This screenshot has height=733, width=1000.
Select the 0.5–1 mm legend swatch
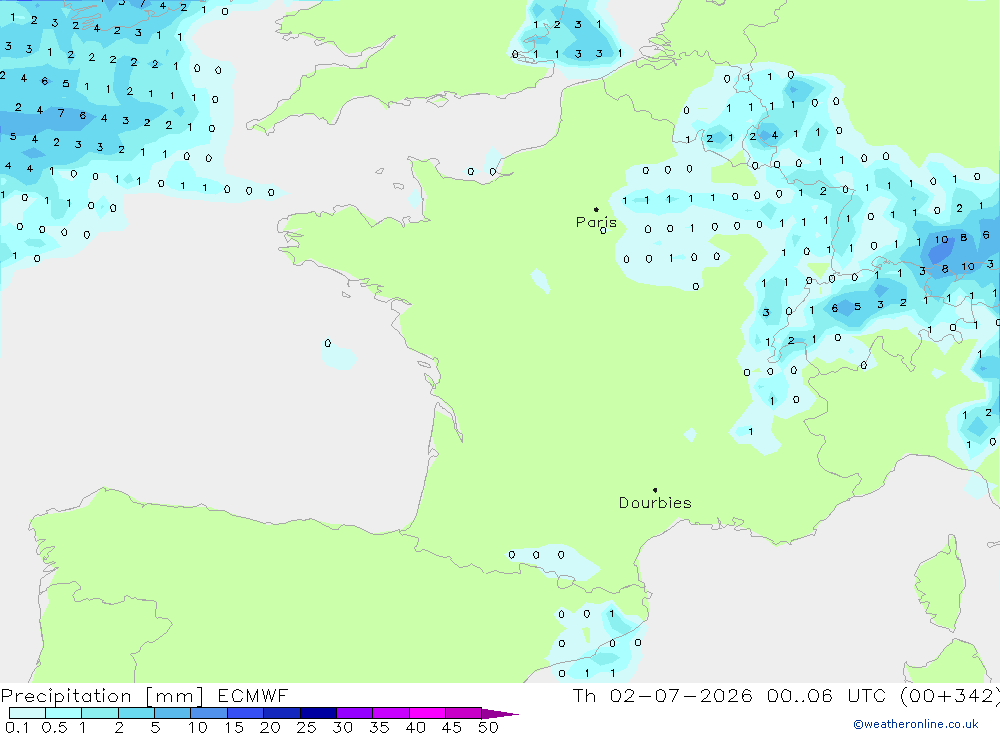[x=64, y=713]
